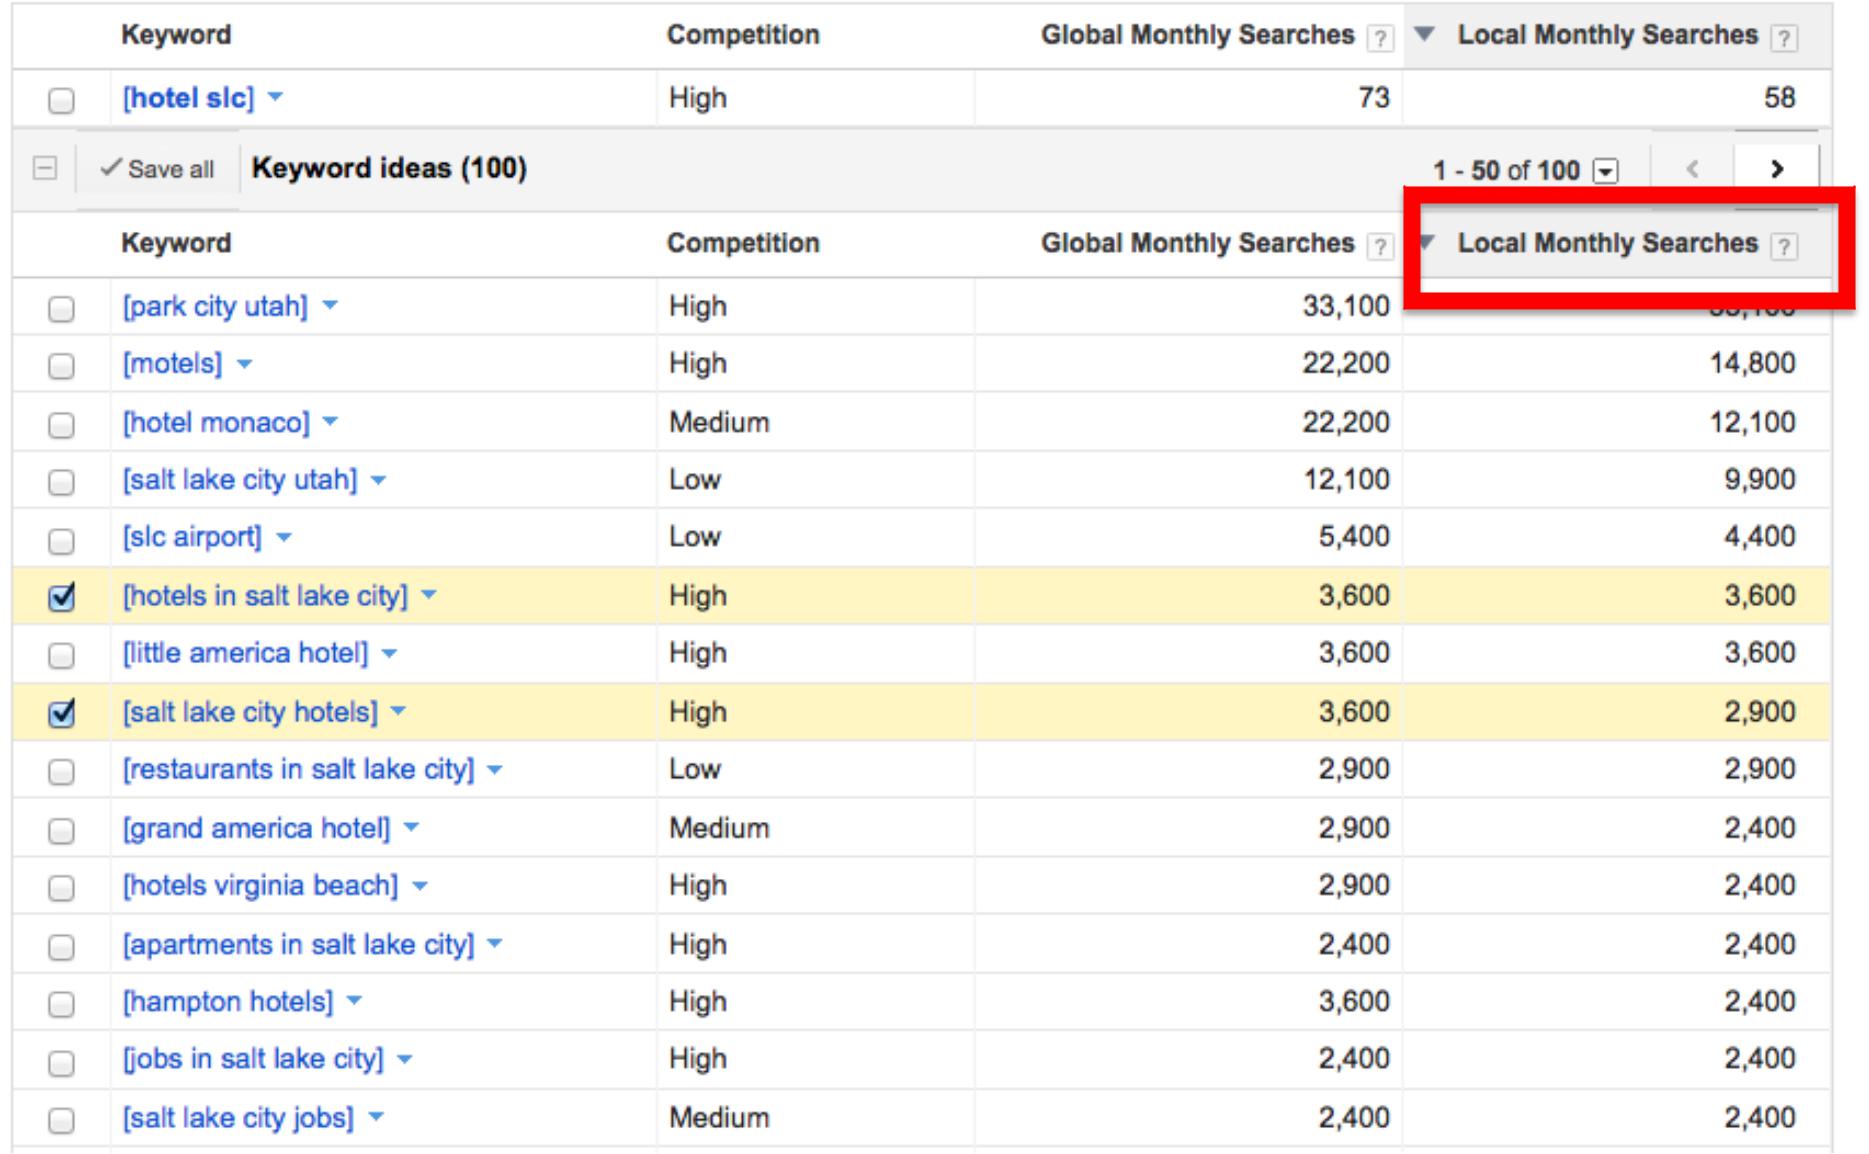The width and height of the screenshot is (1869, 1154).
Task: Click help icon beside top Local Monthly Searches
Action: [x=1783, y=38]
